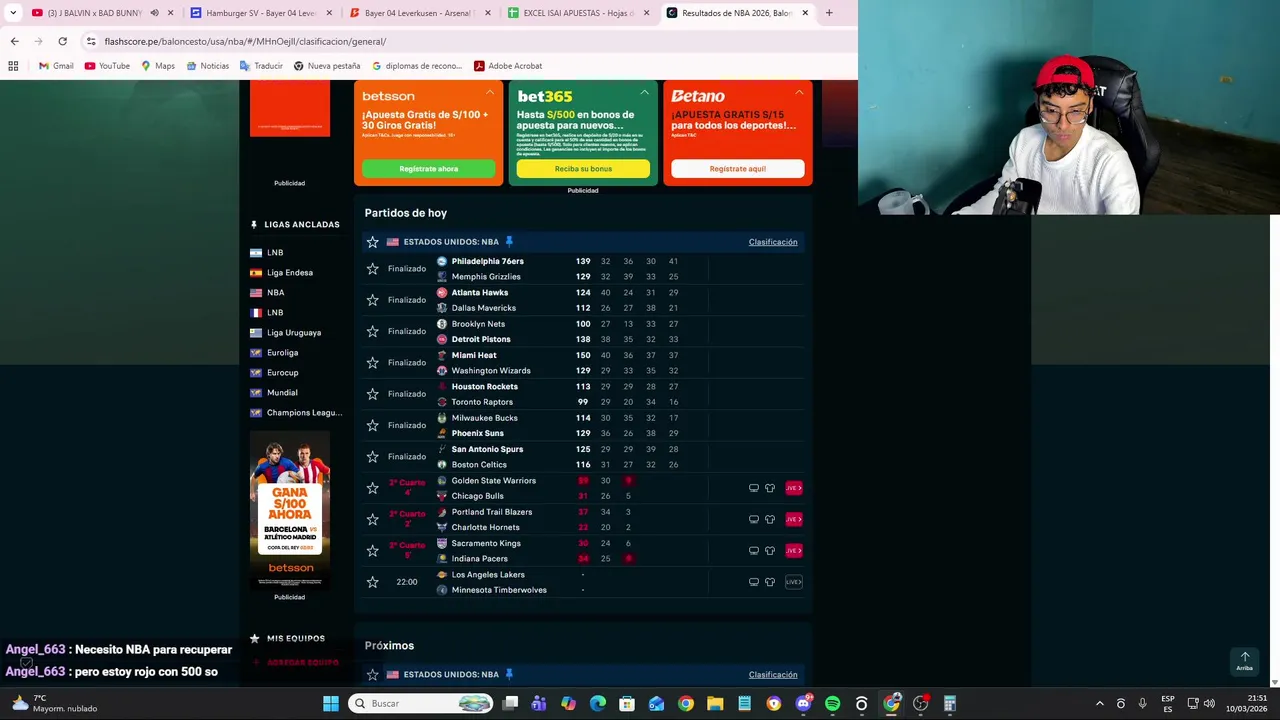Star the Philadelphia 76ers vs Memphis Grizzlies match
This screenshot has height=720, width=1280.
pyautogui.click(x=373, y=269)
